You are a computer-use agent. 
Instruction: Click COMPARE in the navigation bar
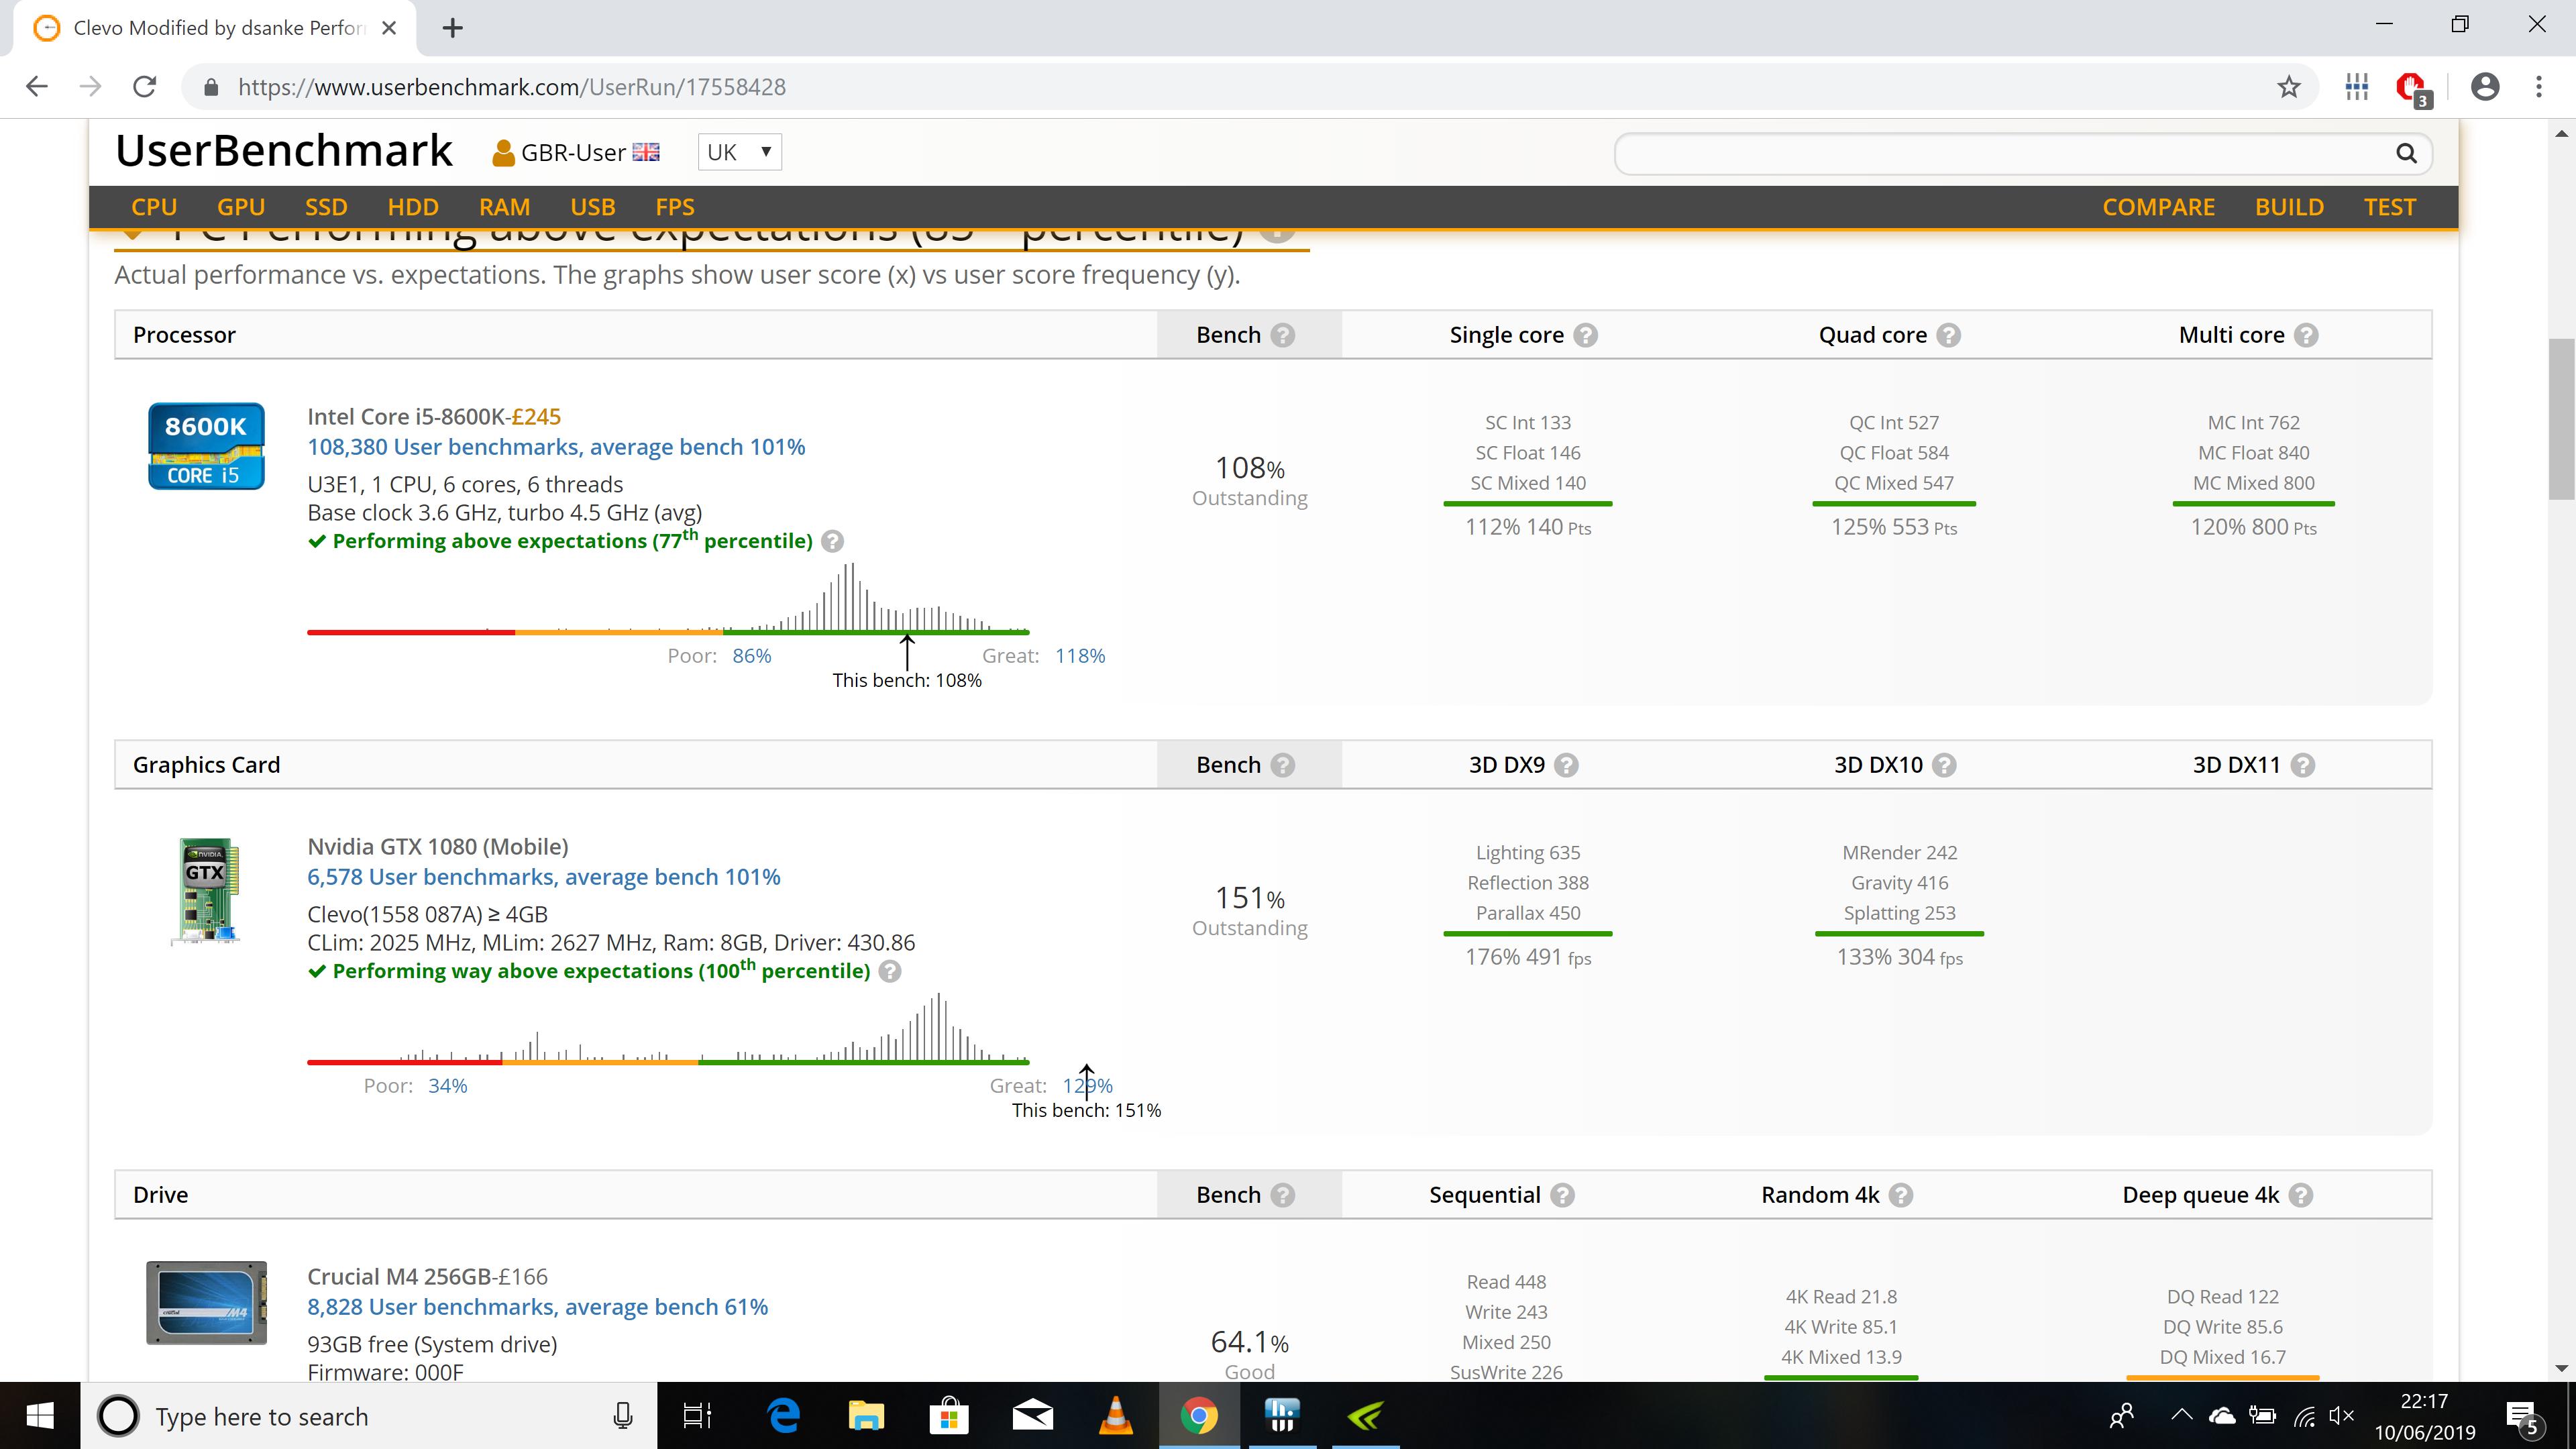click(2158, 207)
